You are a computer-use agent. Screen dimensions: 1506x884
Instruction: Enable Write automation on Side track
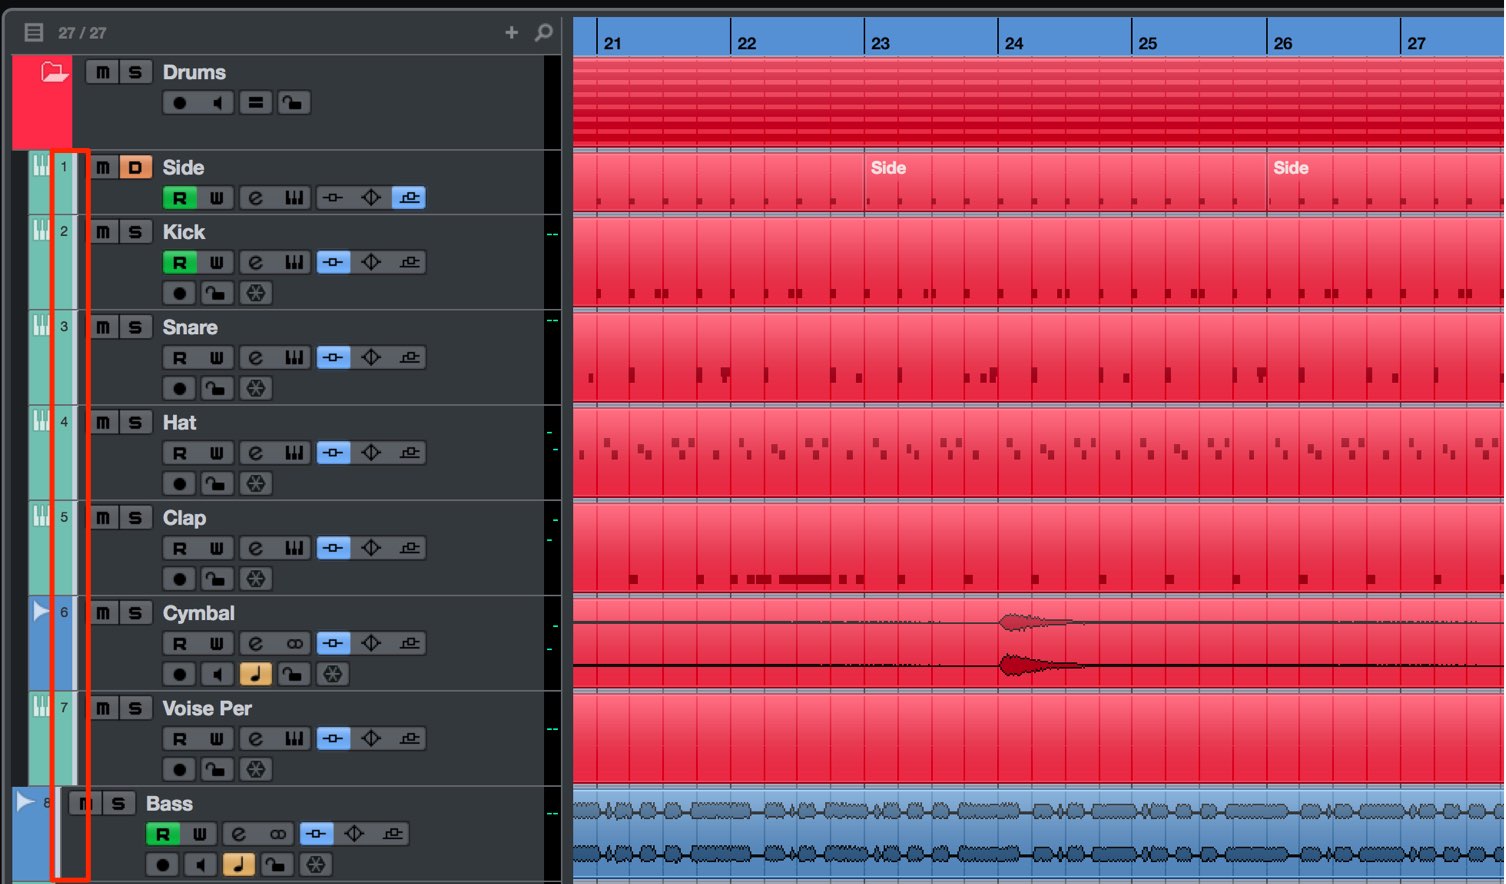click(216, 198)
